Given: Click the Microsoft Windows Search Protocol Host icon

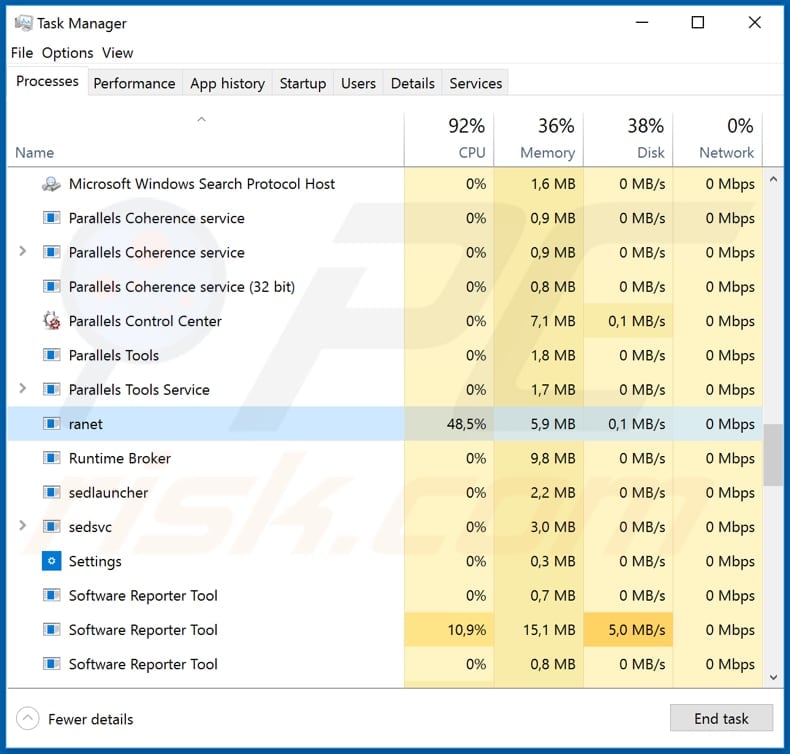Looking at the screenshot, I should (52, 184).
